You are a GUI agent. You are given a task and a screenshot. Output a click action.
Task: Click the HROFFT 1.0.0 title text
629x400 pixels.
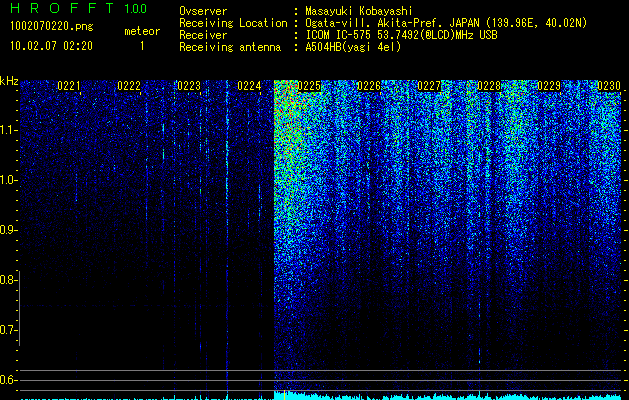click(79, 8)
